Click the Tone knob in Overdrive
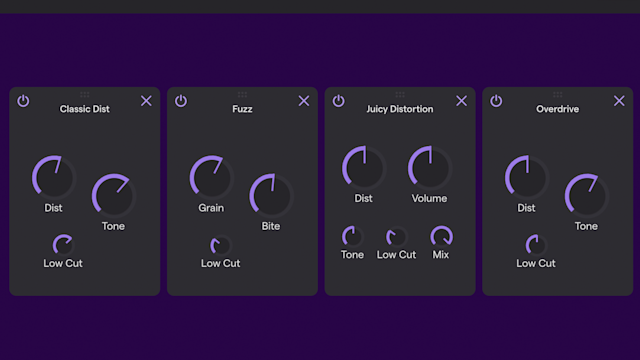 [587, 196]
